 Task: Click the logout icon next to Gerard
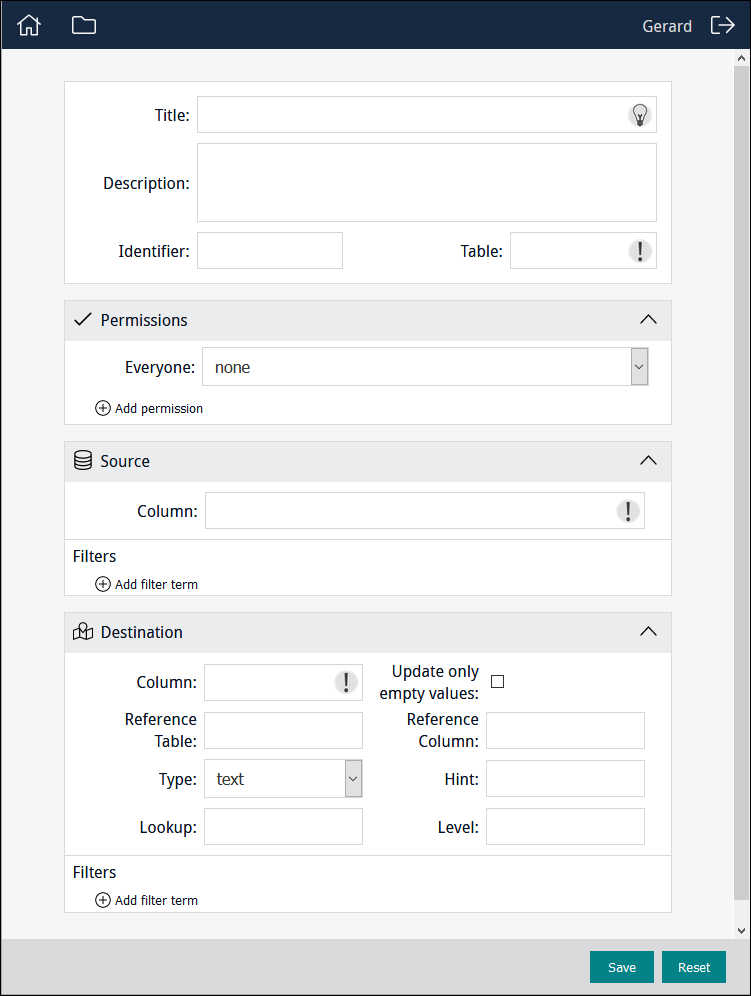(x=722, y=26)
